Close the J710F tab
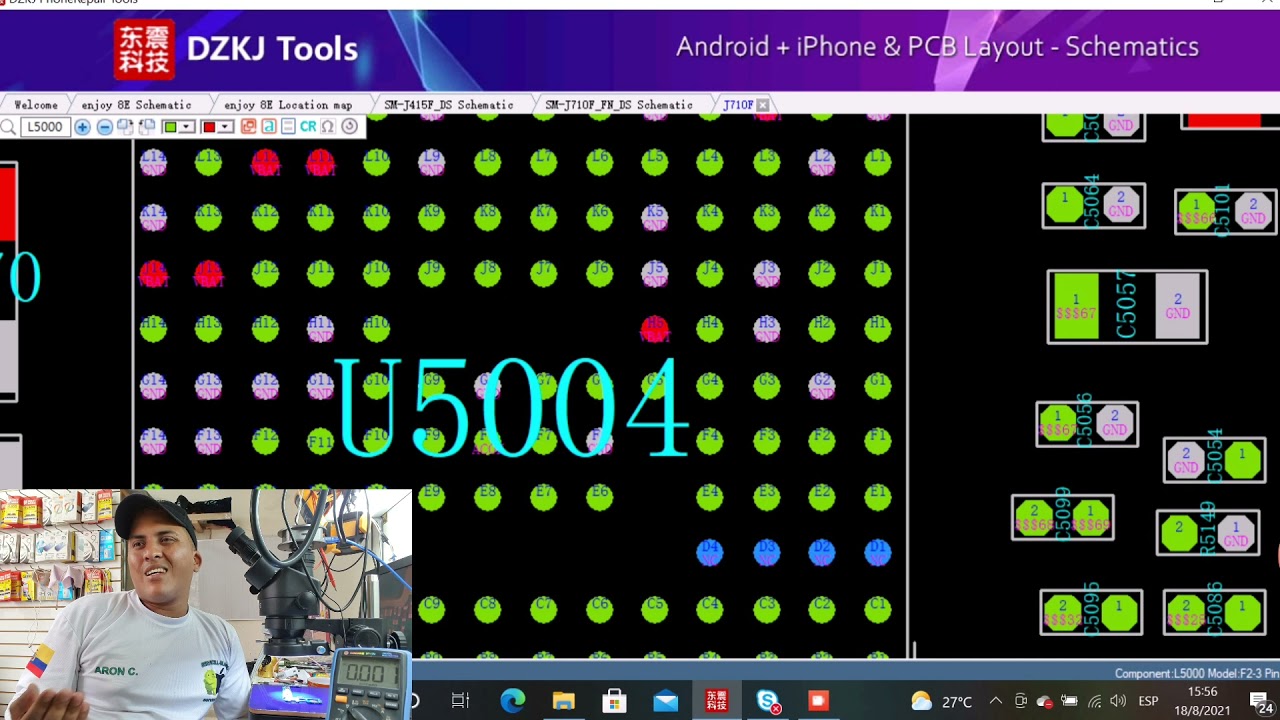Viewport: 1280px width, 720px height. pyautogui.click(x=762, y=105)
